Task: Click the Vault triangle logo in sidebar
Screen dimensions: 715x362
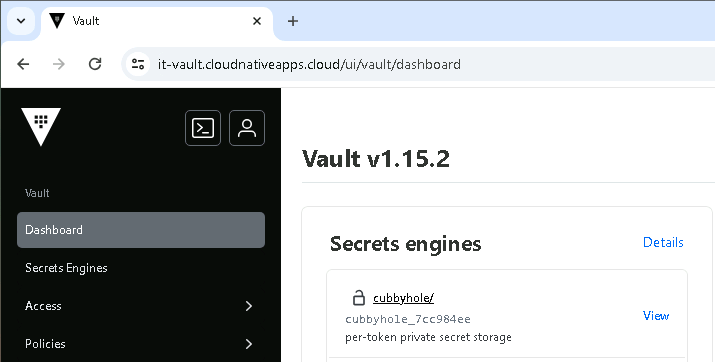Action: [41, 127]
